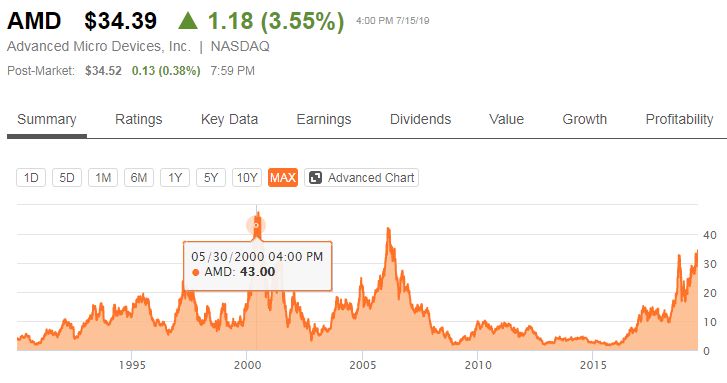
Task: Select the MAX time range button
Action: click(x=283, y=178)
